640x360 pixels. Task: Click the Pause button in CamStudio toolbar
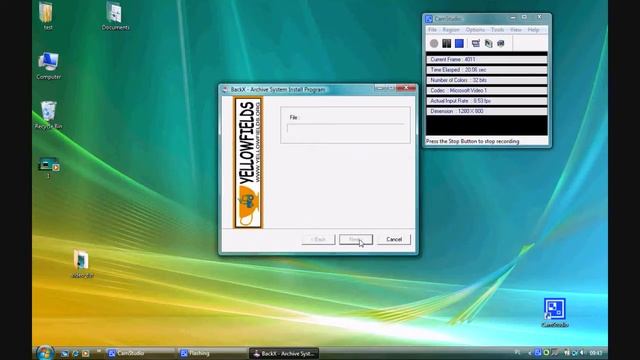(x=447, y=43)
